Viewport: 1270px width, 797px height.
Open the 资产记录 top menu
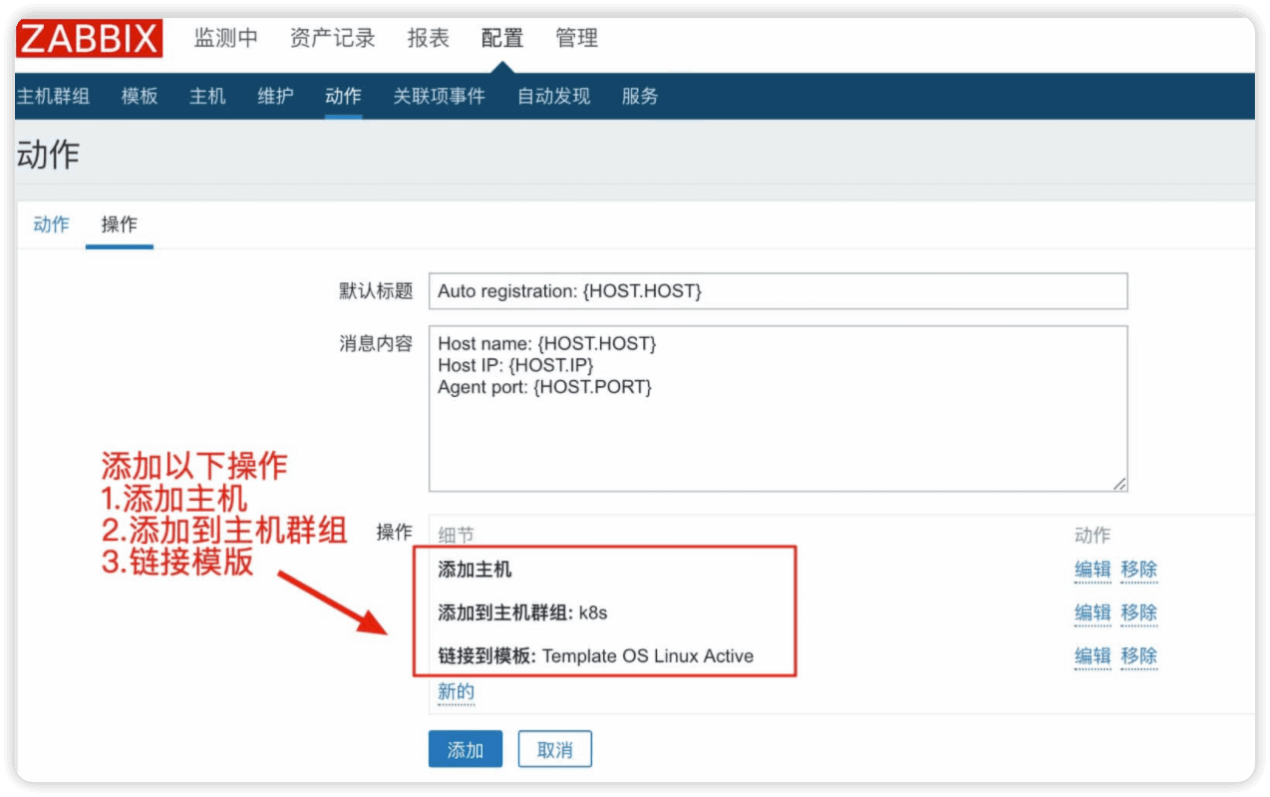(x=333, y=38)
